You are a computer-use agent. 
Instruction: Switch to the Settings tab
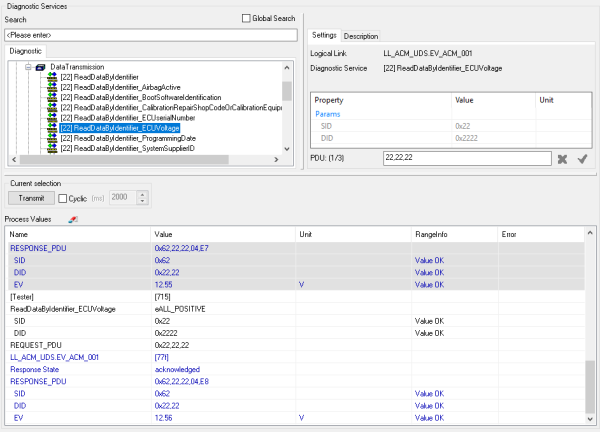[324, 35]
